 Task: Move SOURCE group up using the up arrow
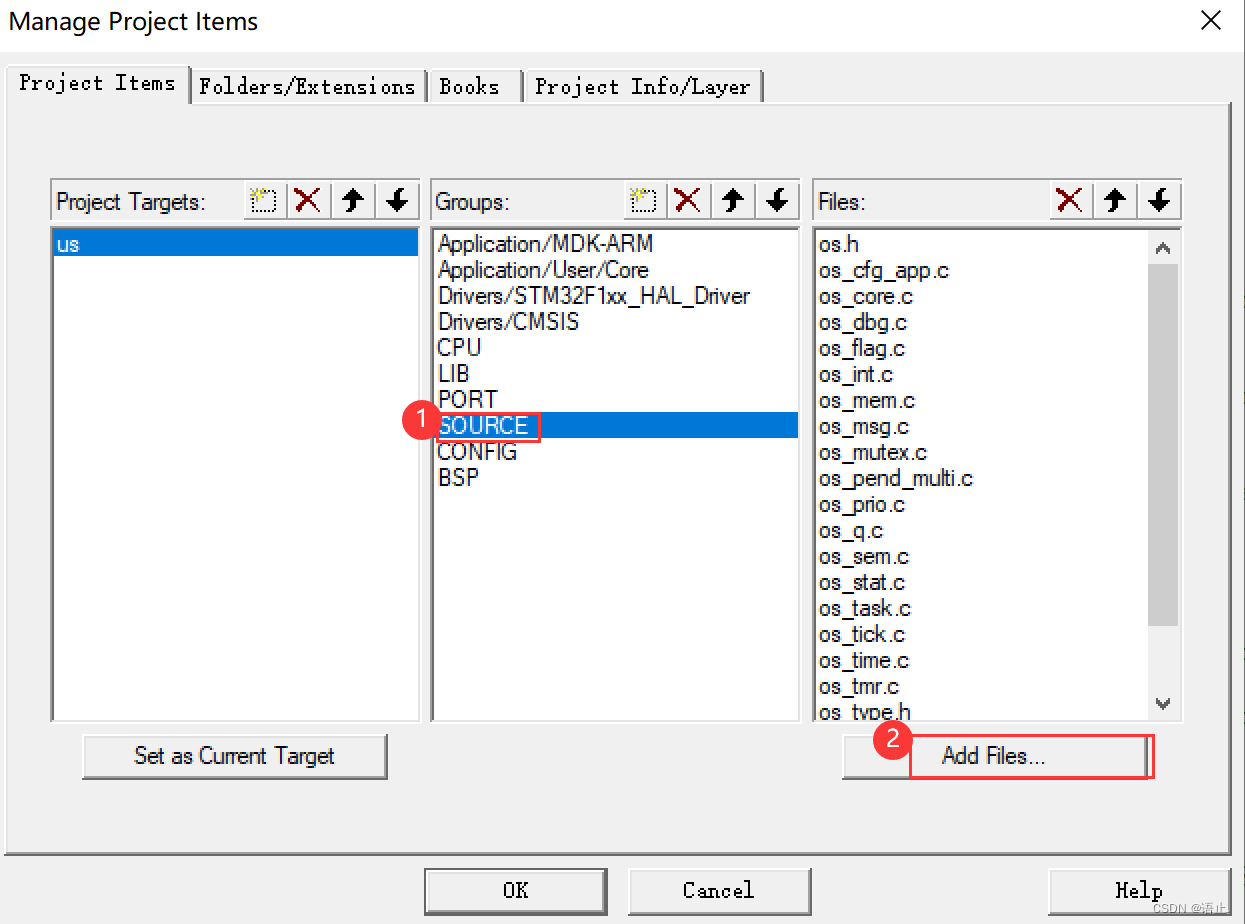[732, 200]
